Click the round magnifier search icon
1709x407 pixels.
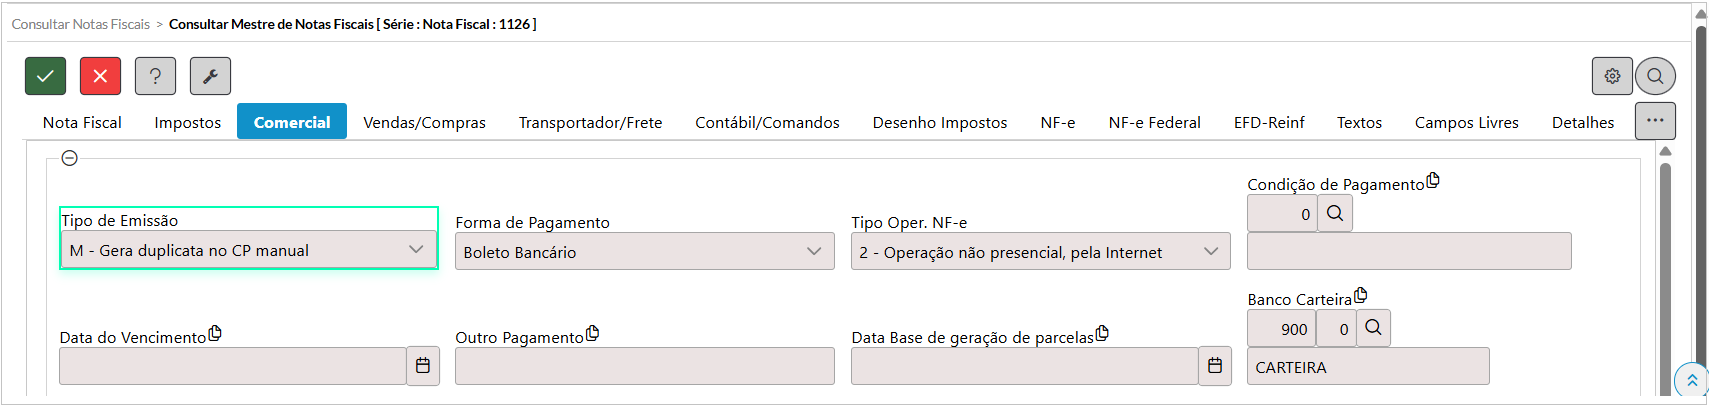pos(1655,76)
